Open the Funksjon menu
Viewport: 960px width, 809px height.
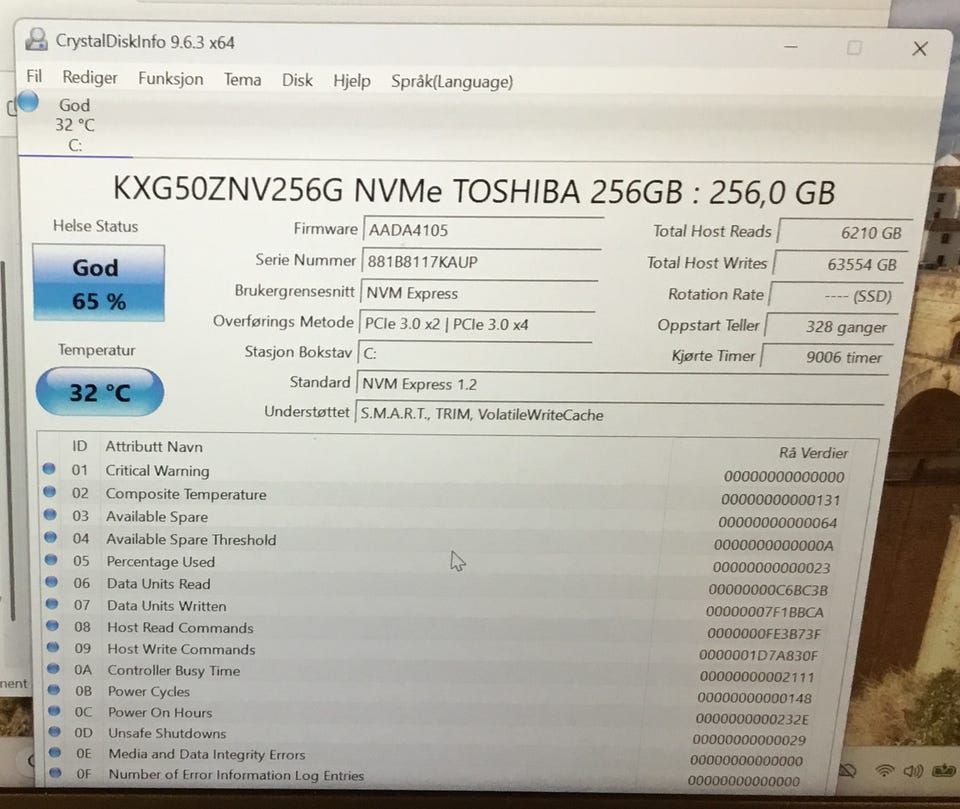point(171,79)
